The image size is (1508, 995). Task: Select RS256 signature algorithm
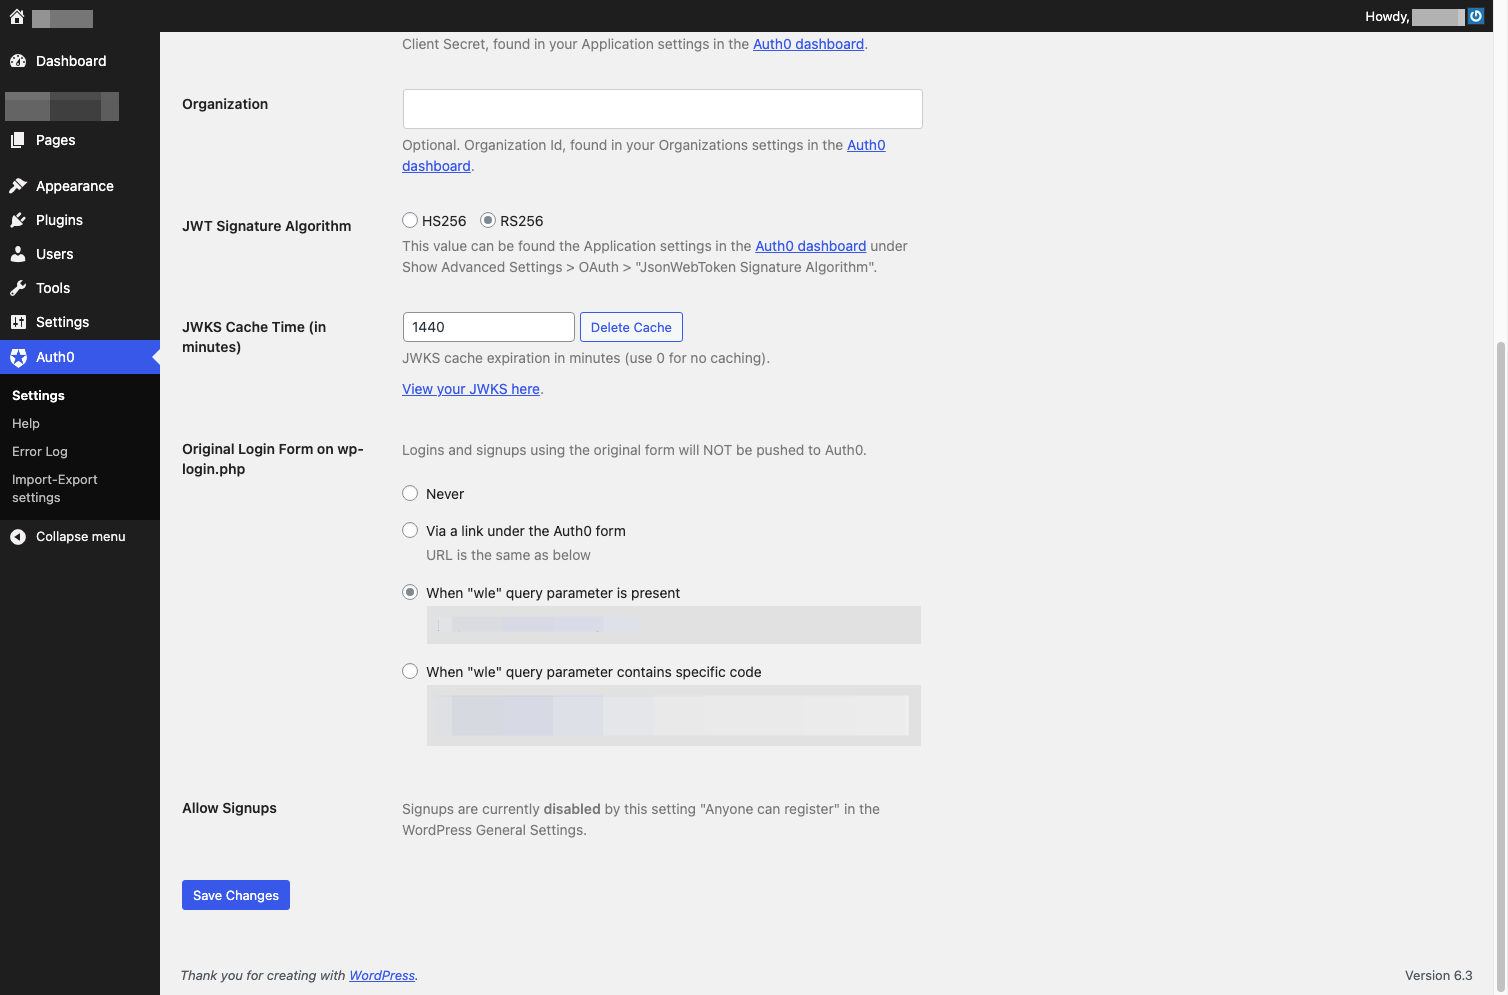pyautogui.click(x=488, y=220)
